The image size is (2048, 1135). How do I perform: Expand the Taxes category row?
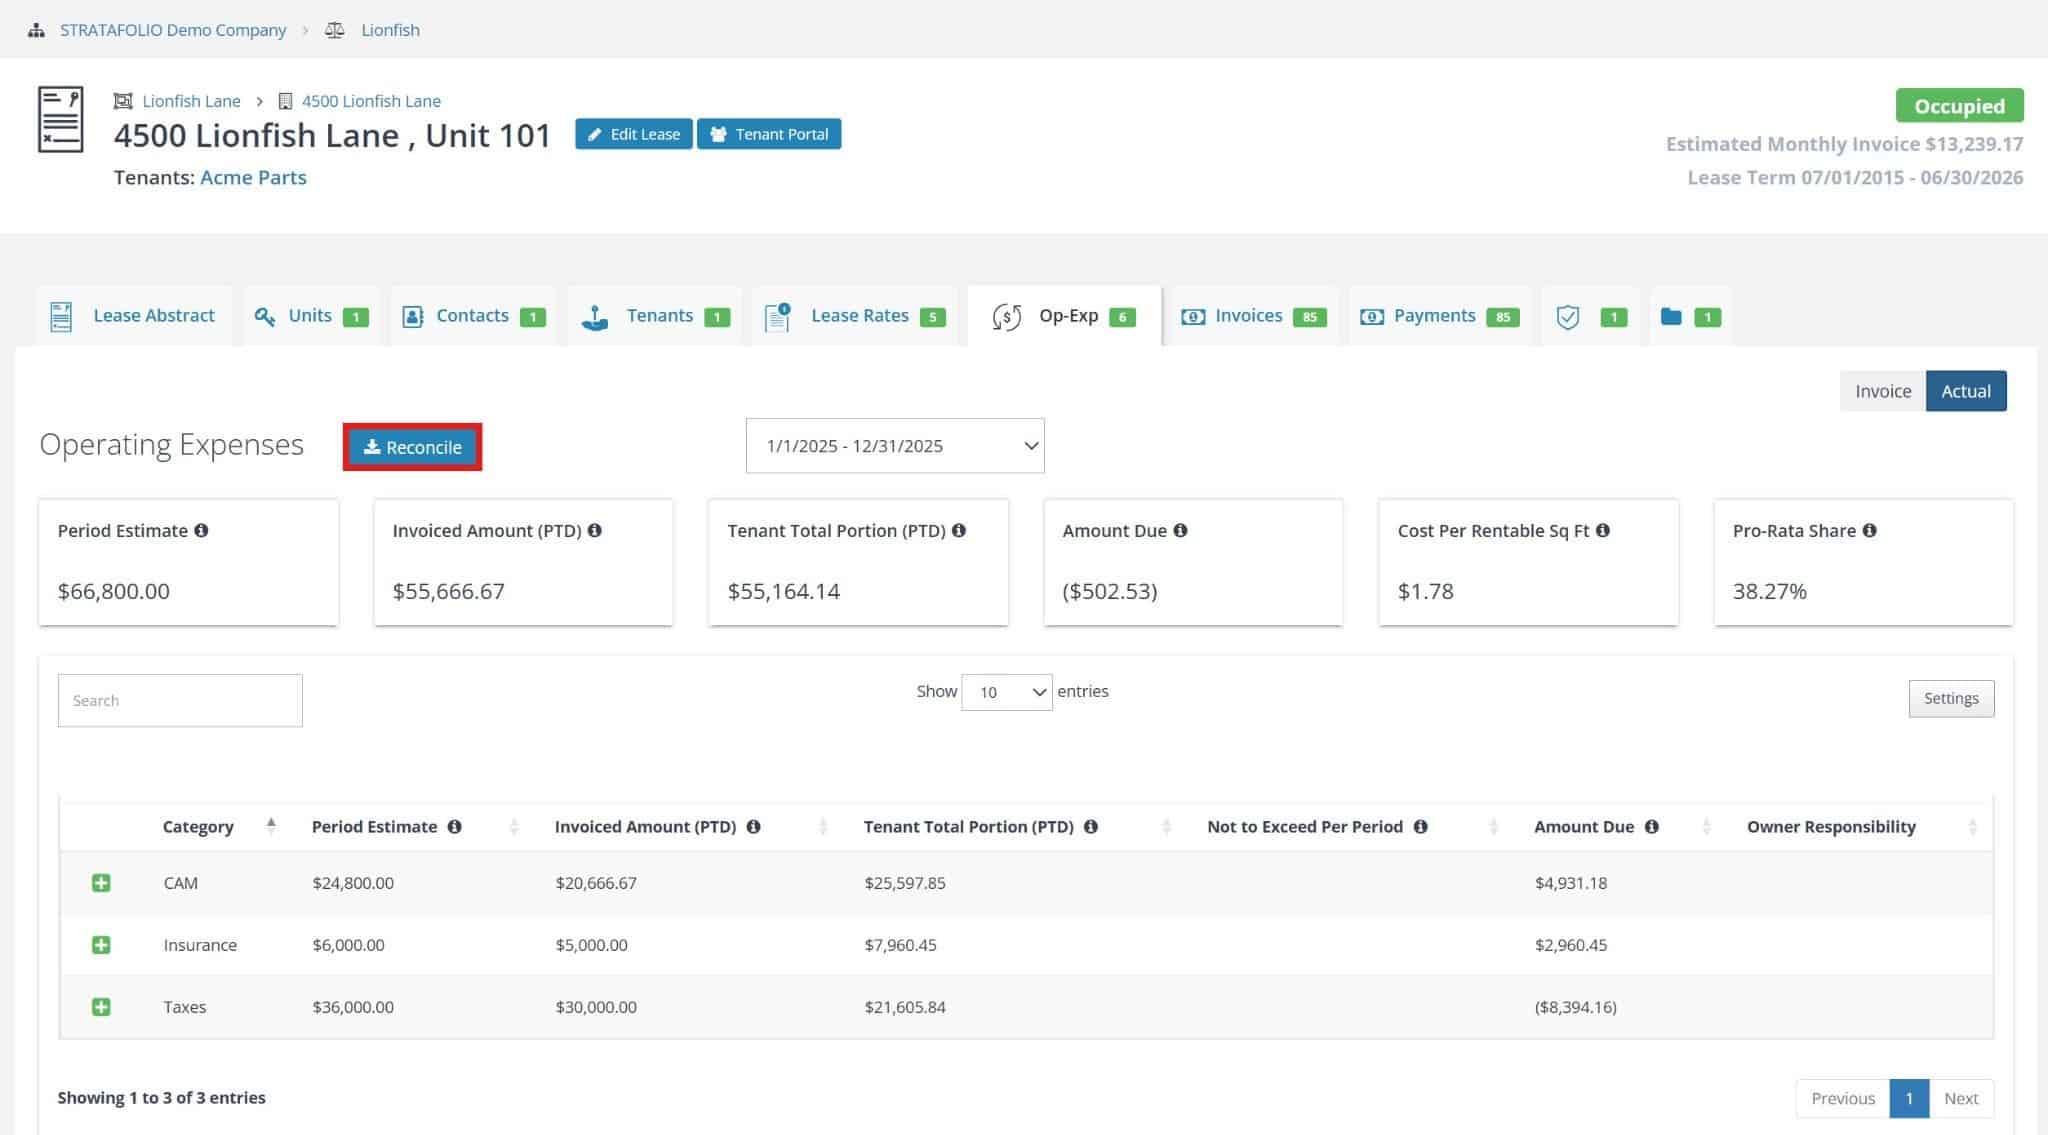[x=101, y=1006]
